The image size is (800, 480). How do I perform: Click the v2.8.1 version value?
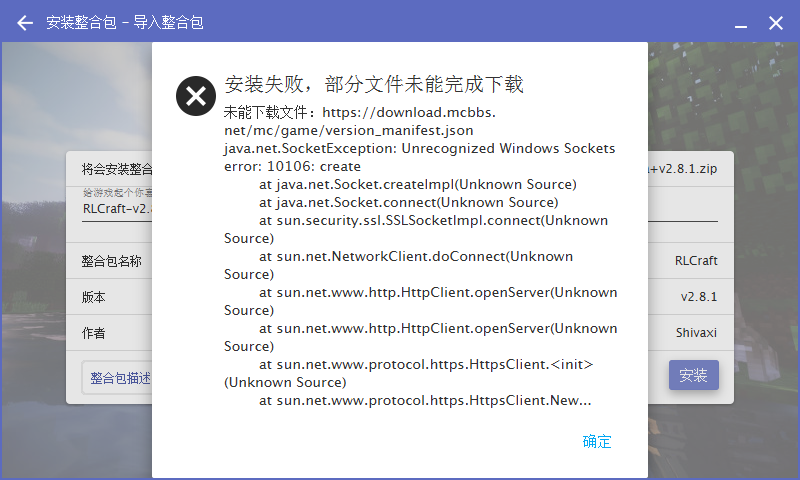[699, 297]
